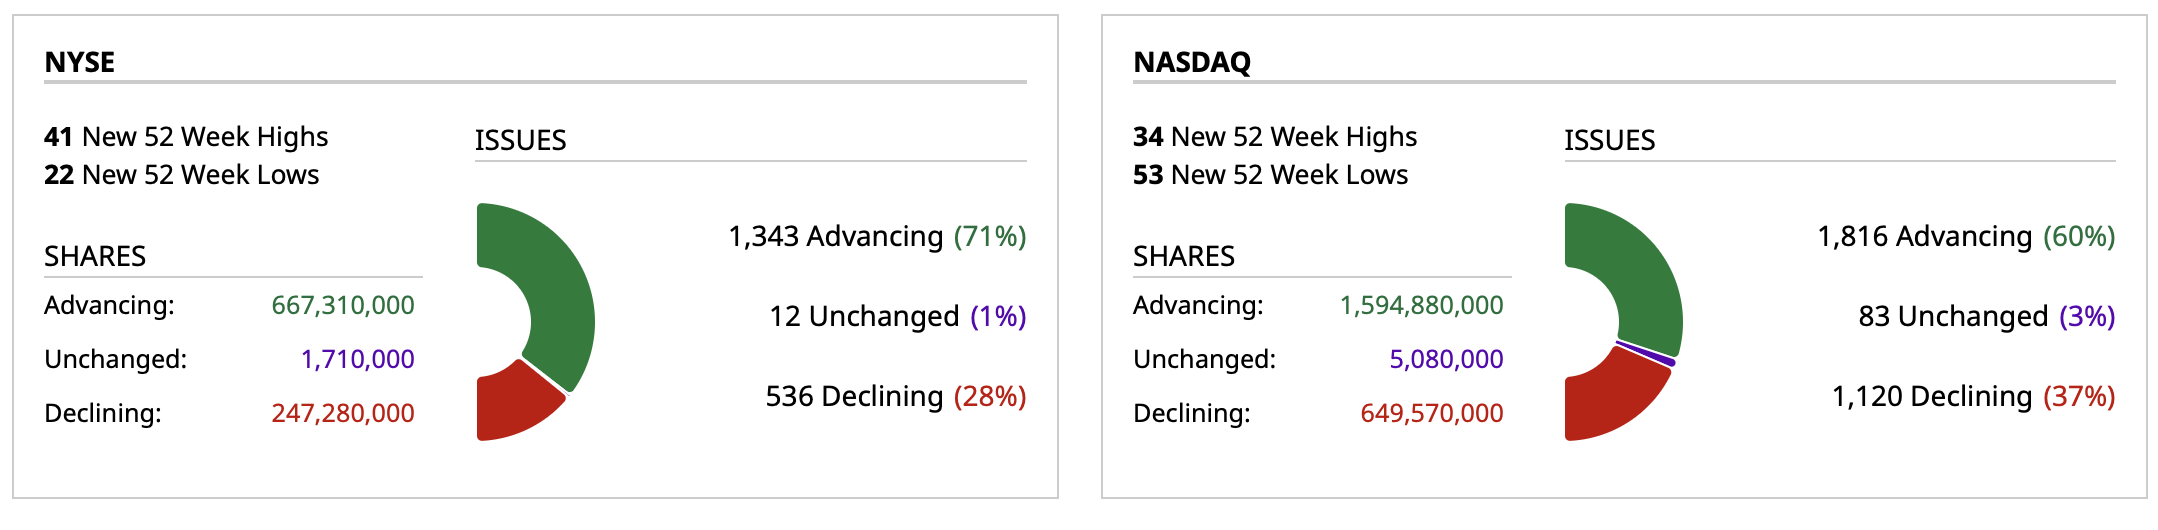This screenshot has width=2158, height=530.
Task: Click NASDAQ declining shares value 649,570,000
Action: point(1431,413)
